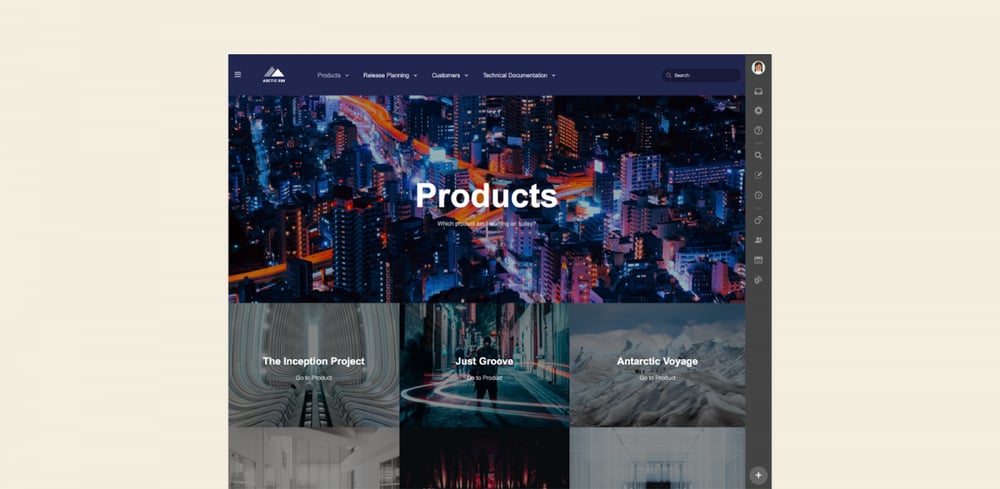Expand the Release Planning dropdown
Screen dimensions: 1000x489
(390, 75)
